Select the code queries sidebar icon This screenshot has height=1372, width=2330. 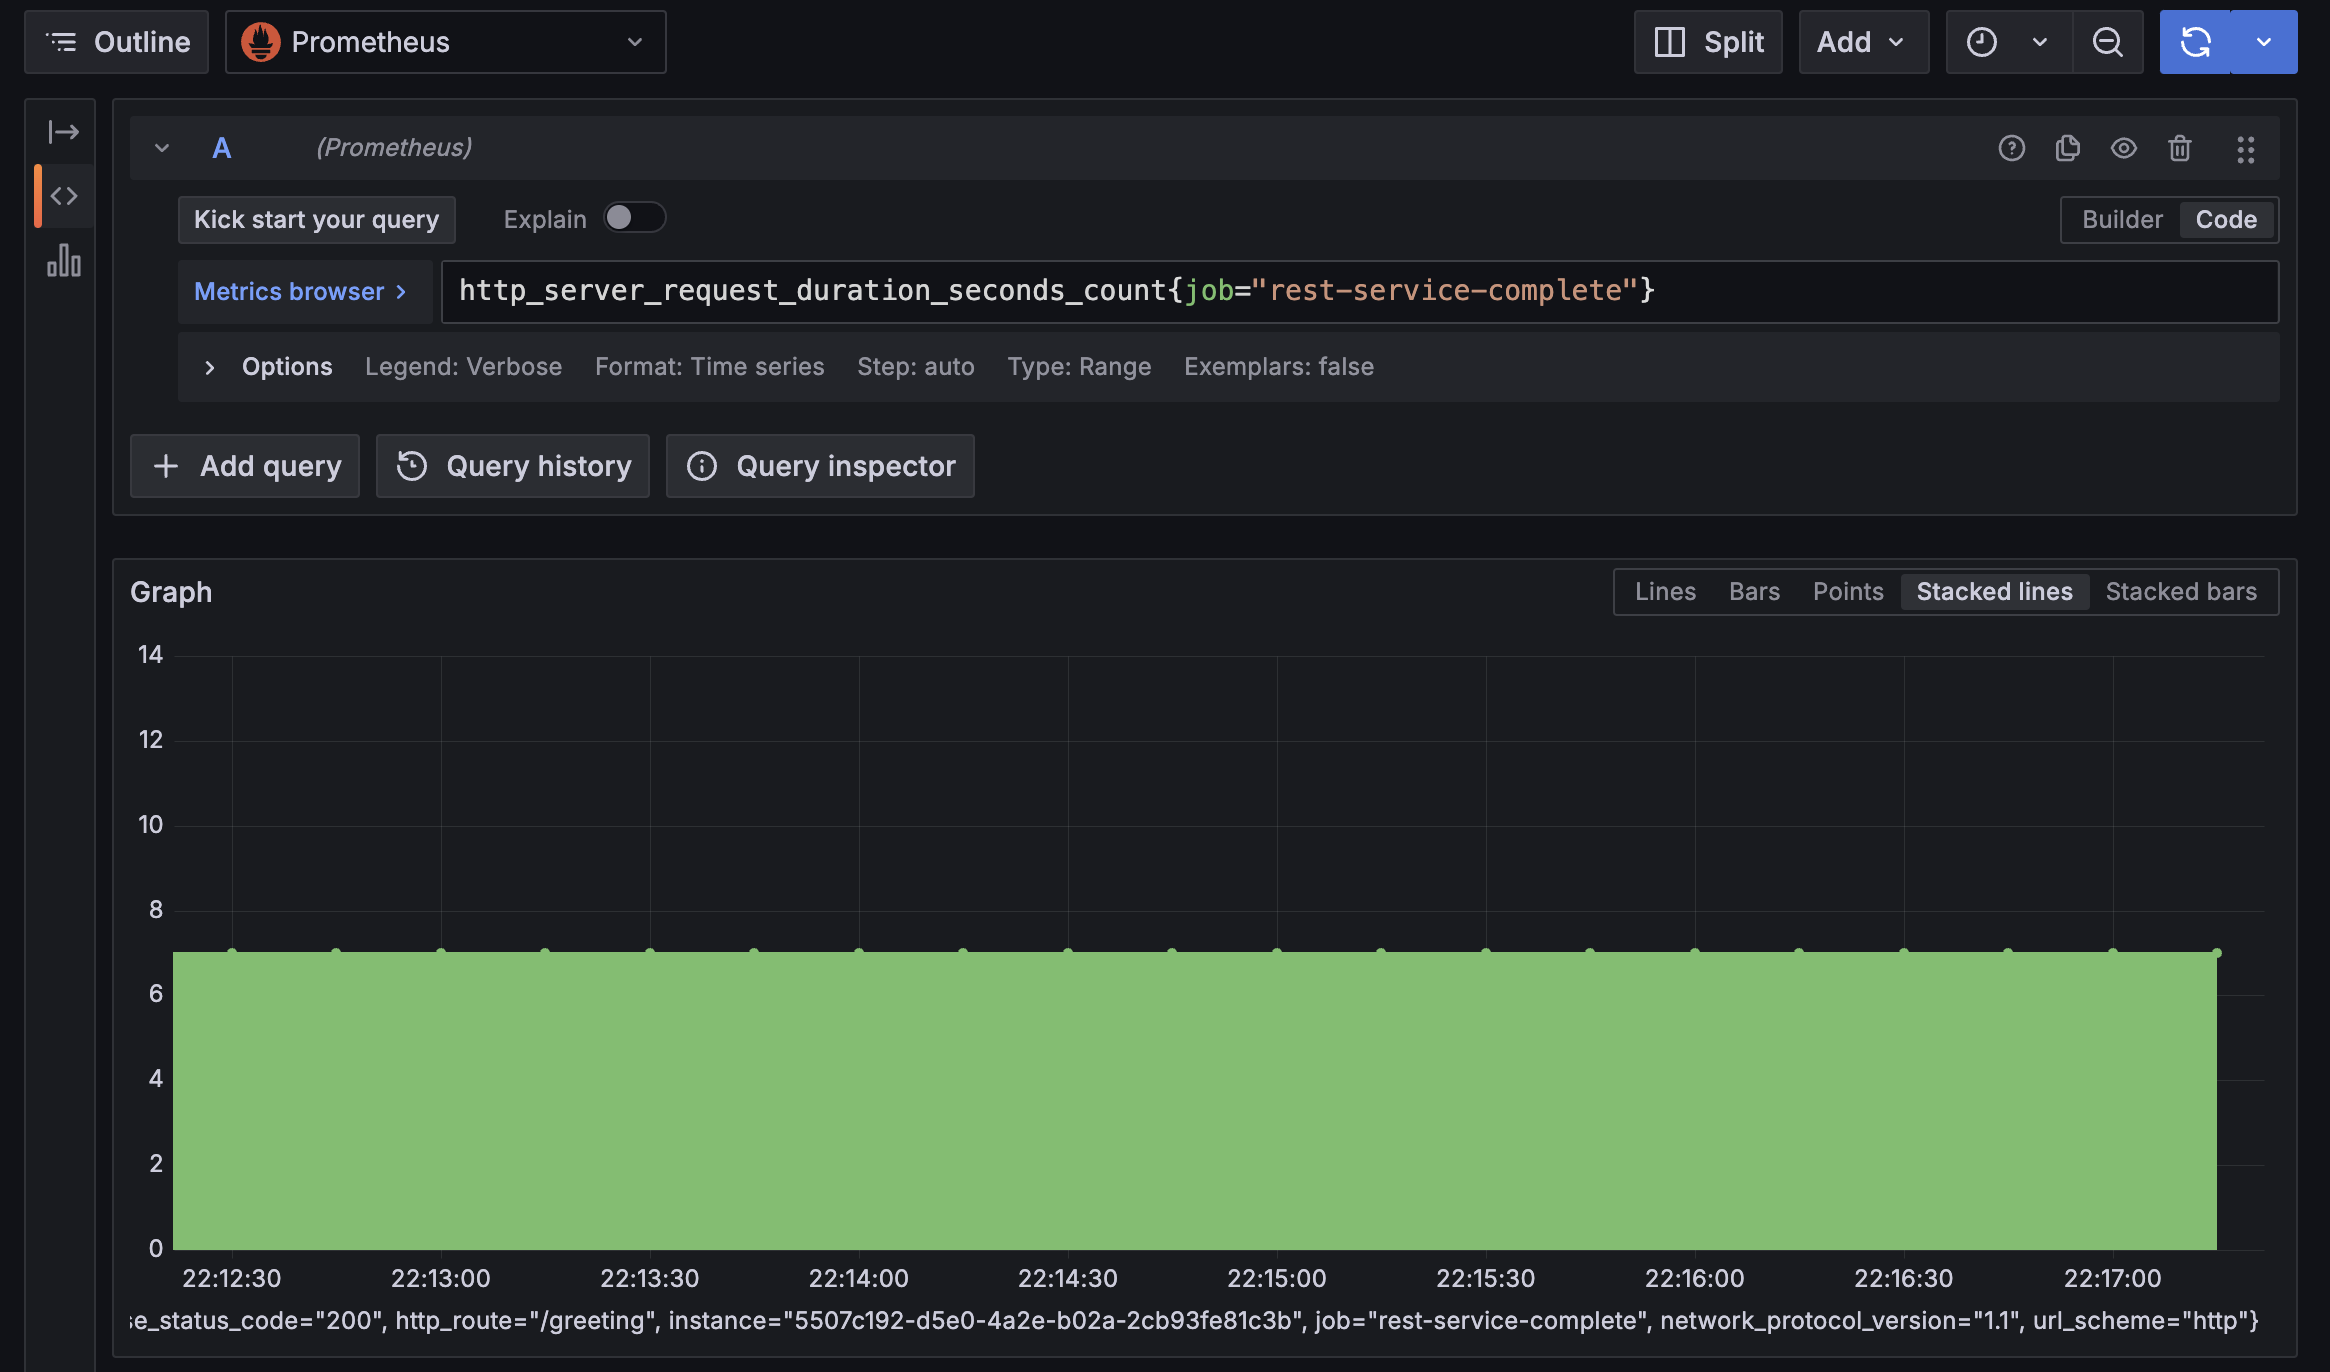click(64, 196)
